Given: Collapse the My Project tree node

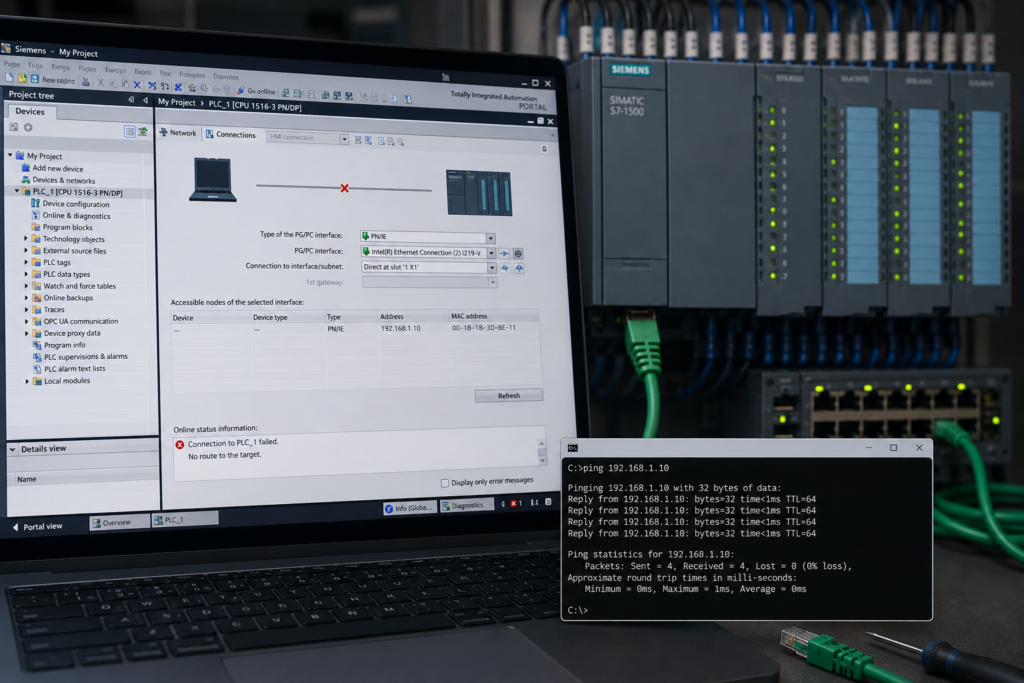Looking at the screenshot, I should pos(10,155).
